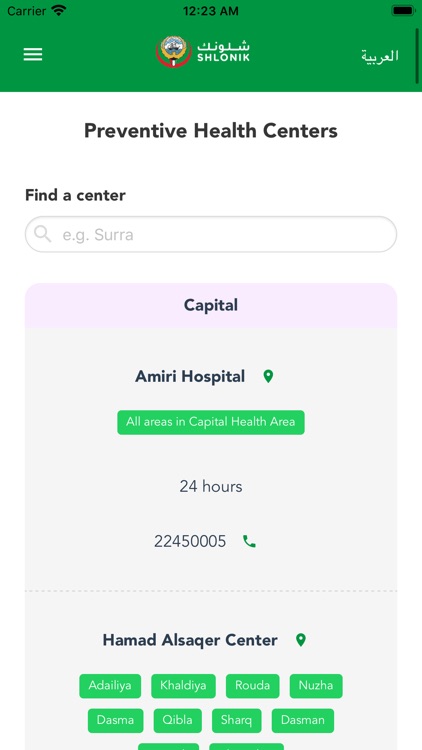Click the scrollbar at right edge
The image size is (422, 750).
coord(418,56)
